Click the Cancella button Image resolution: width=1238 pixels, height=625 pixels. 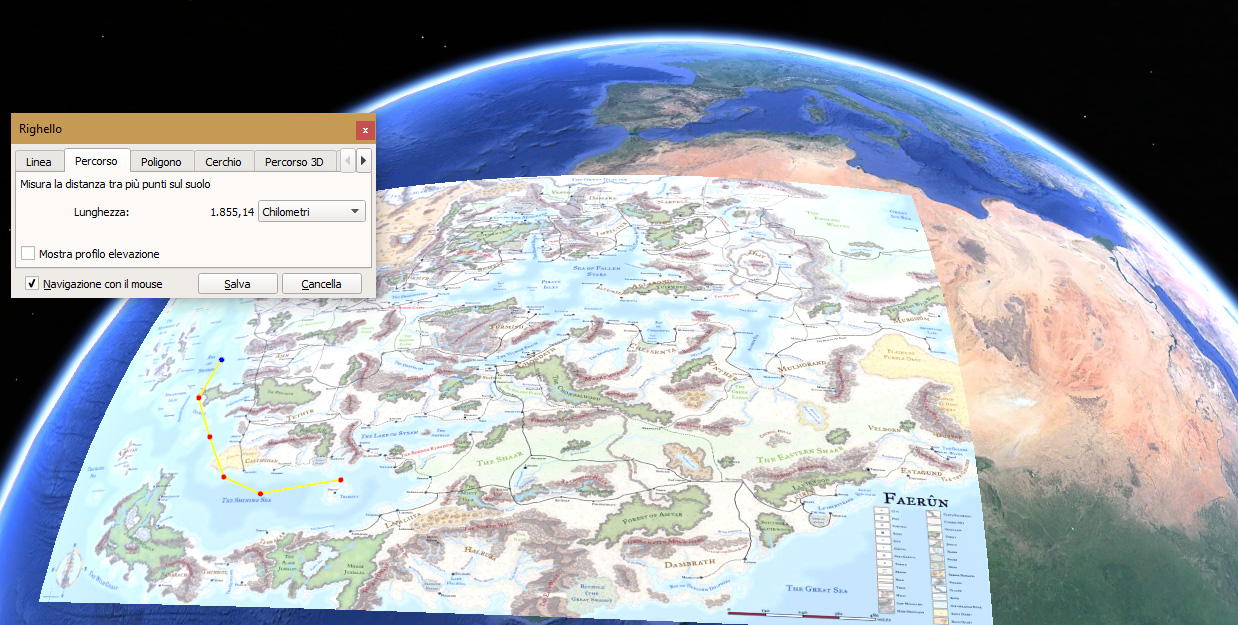tap(322, 284)
